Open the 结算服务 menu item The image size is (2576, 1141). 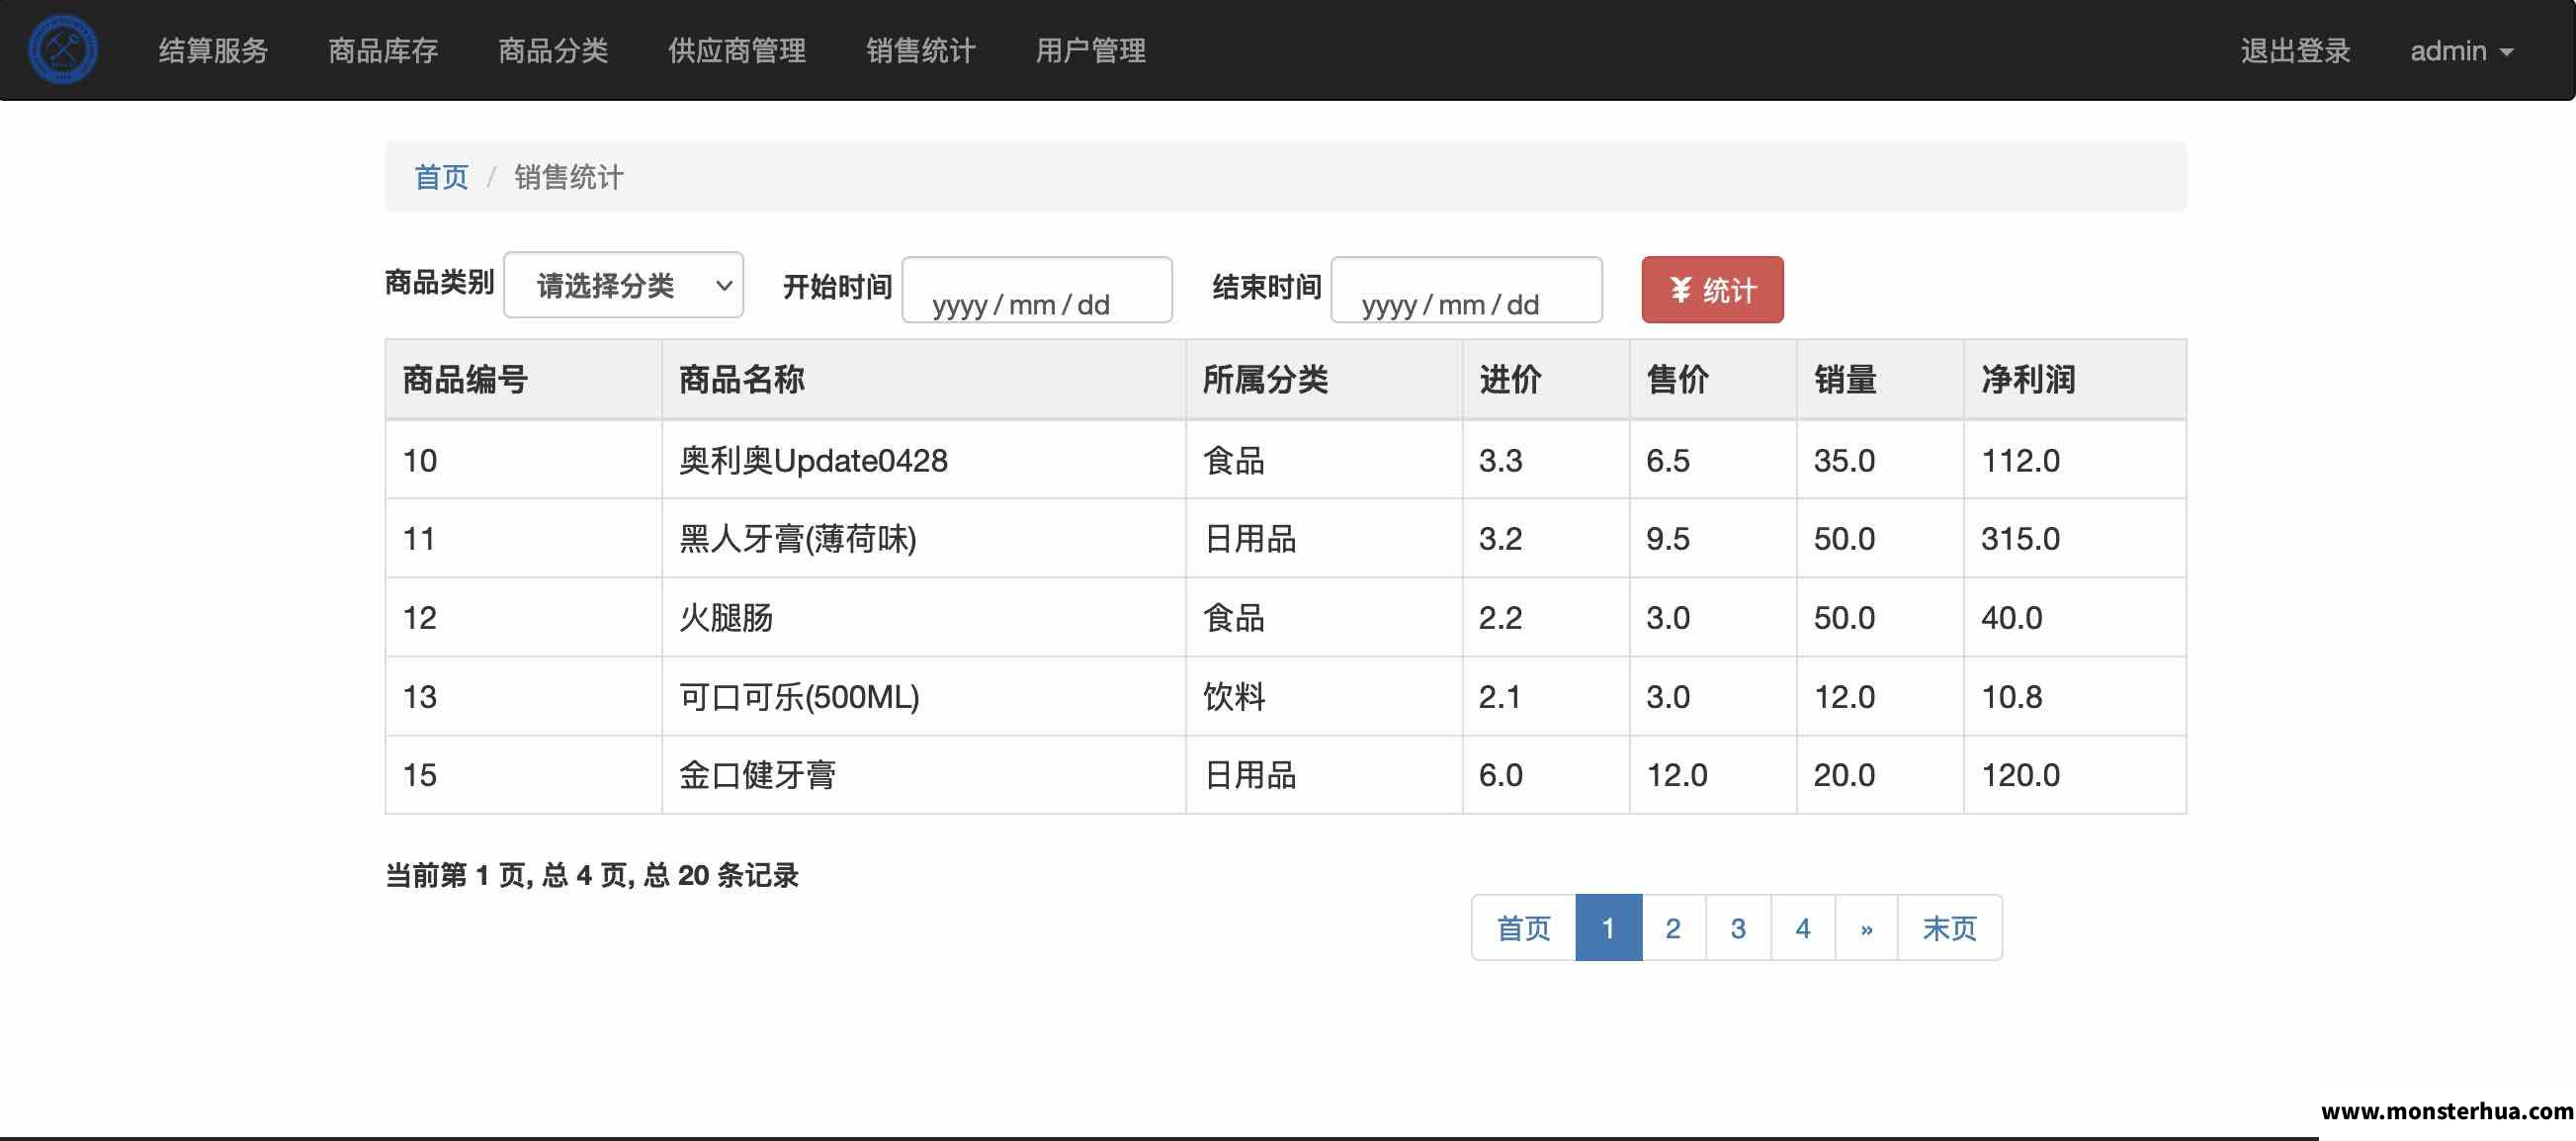click(213, 50)
